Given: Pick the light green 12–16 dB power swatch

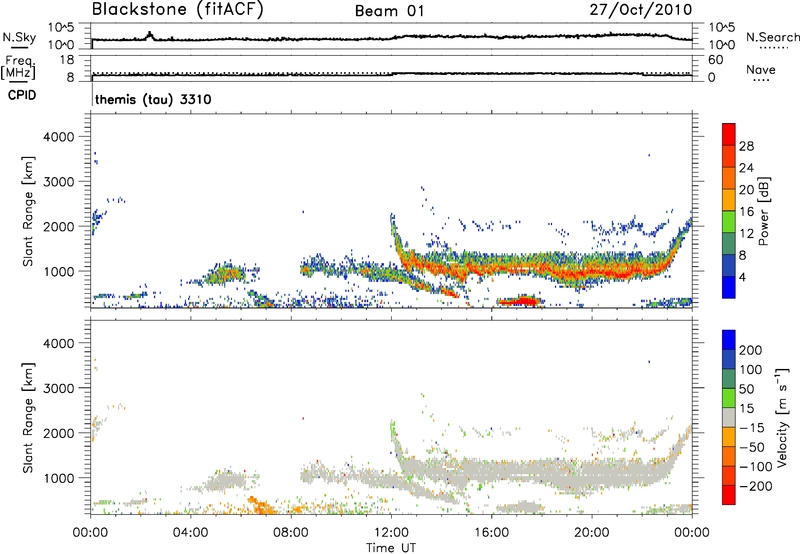Looking at the screenshot, I should (x=729, y=222).
